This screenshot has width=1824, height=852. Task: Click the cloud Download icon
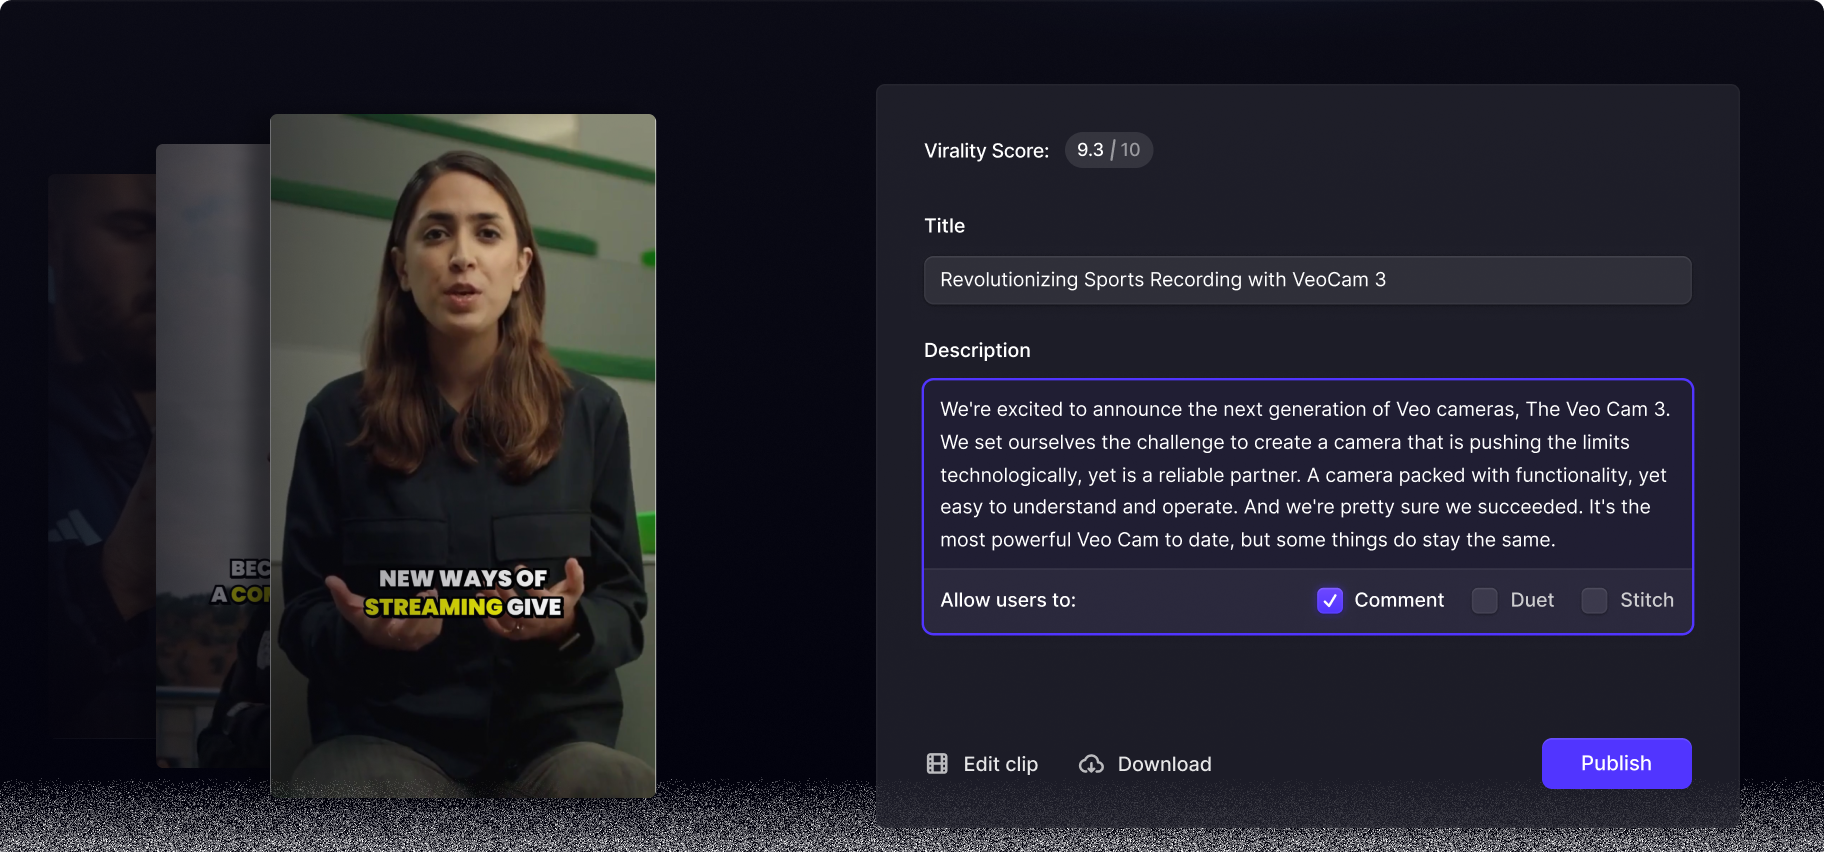1091,764
